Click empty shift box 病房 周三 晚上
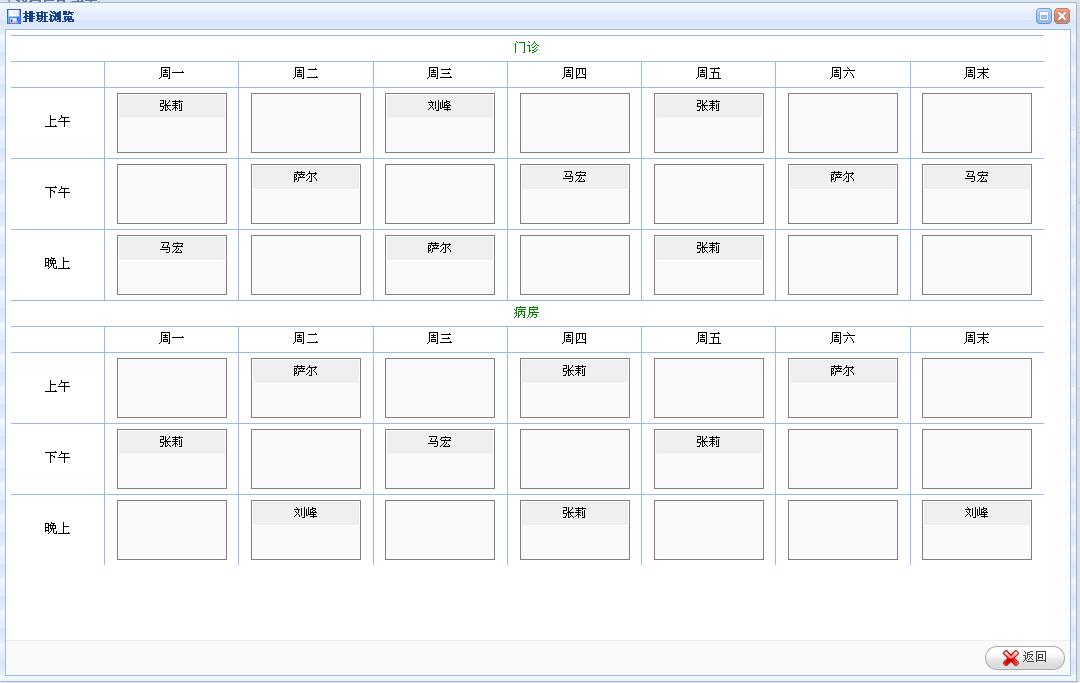Screen dimensions: 1080x683 tap(439, 529)
